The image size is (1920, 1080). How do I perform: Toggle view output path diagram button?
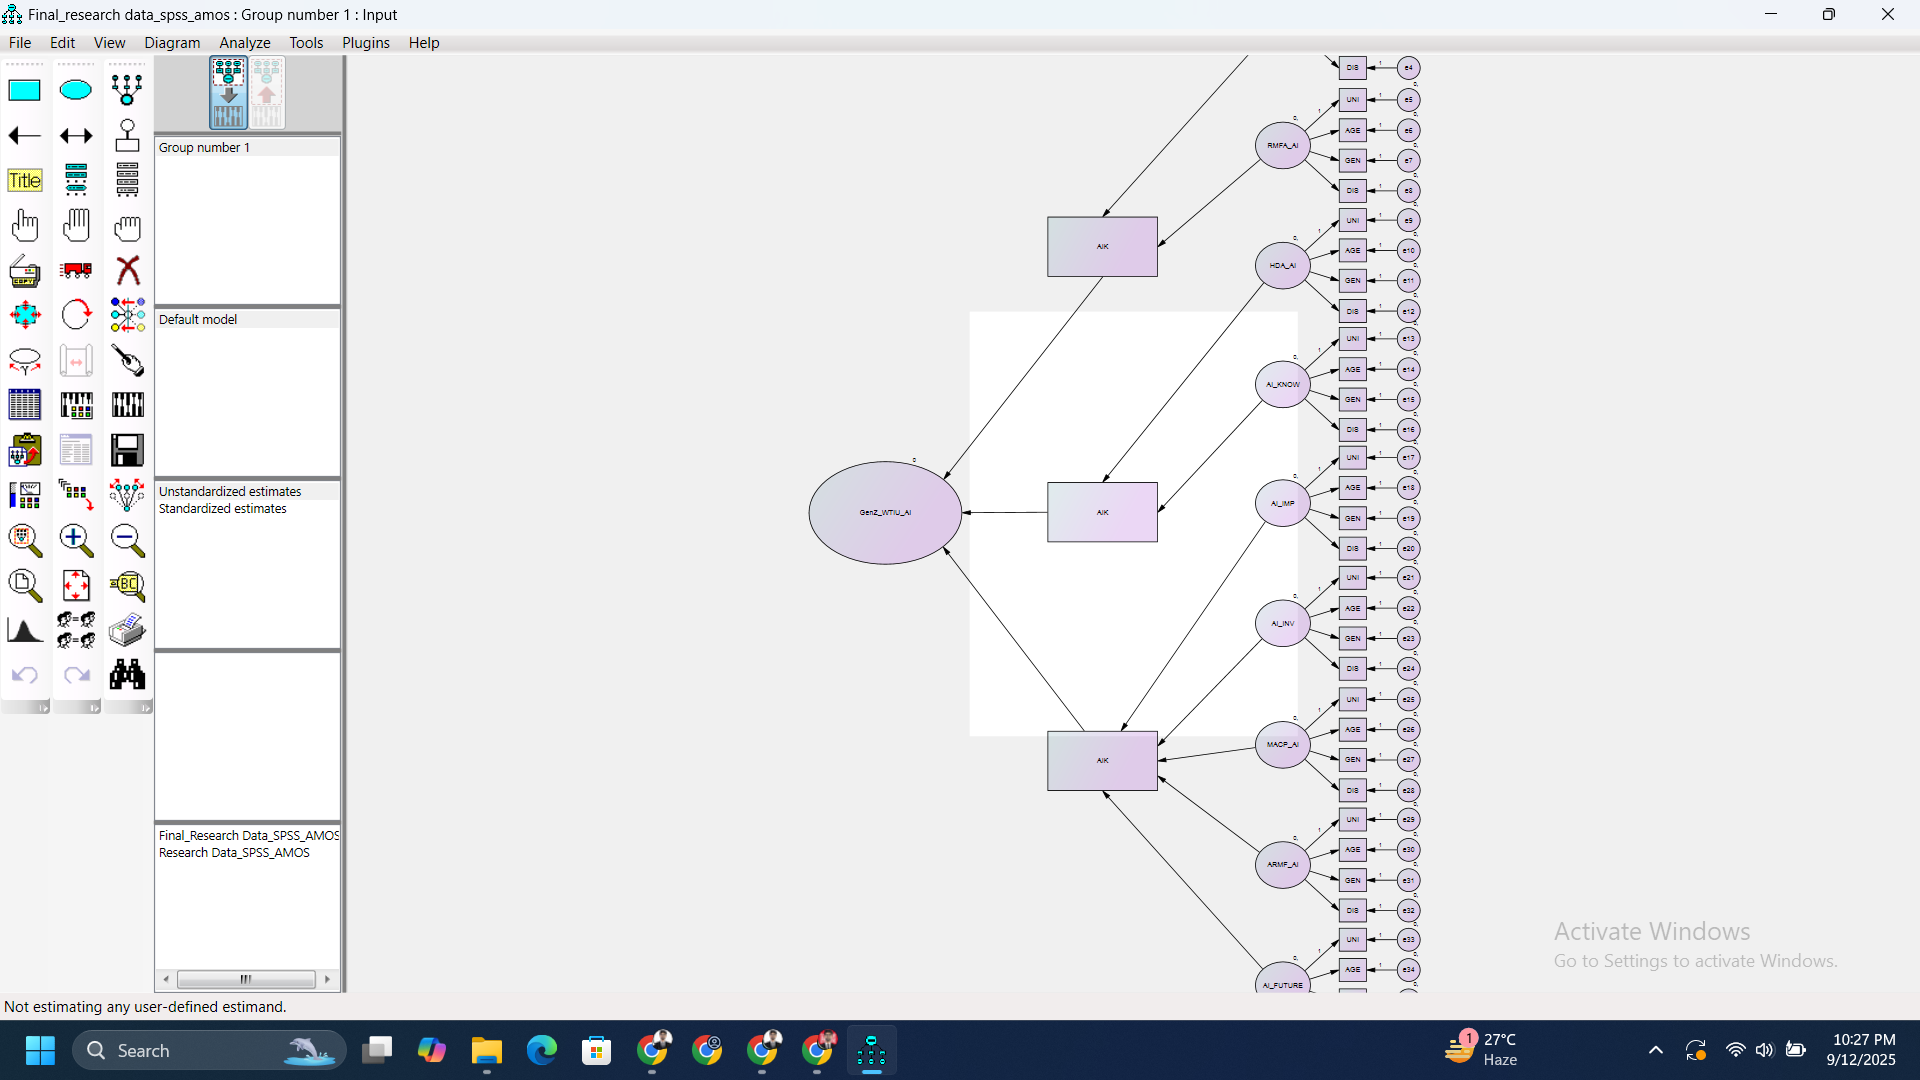267,93
